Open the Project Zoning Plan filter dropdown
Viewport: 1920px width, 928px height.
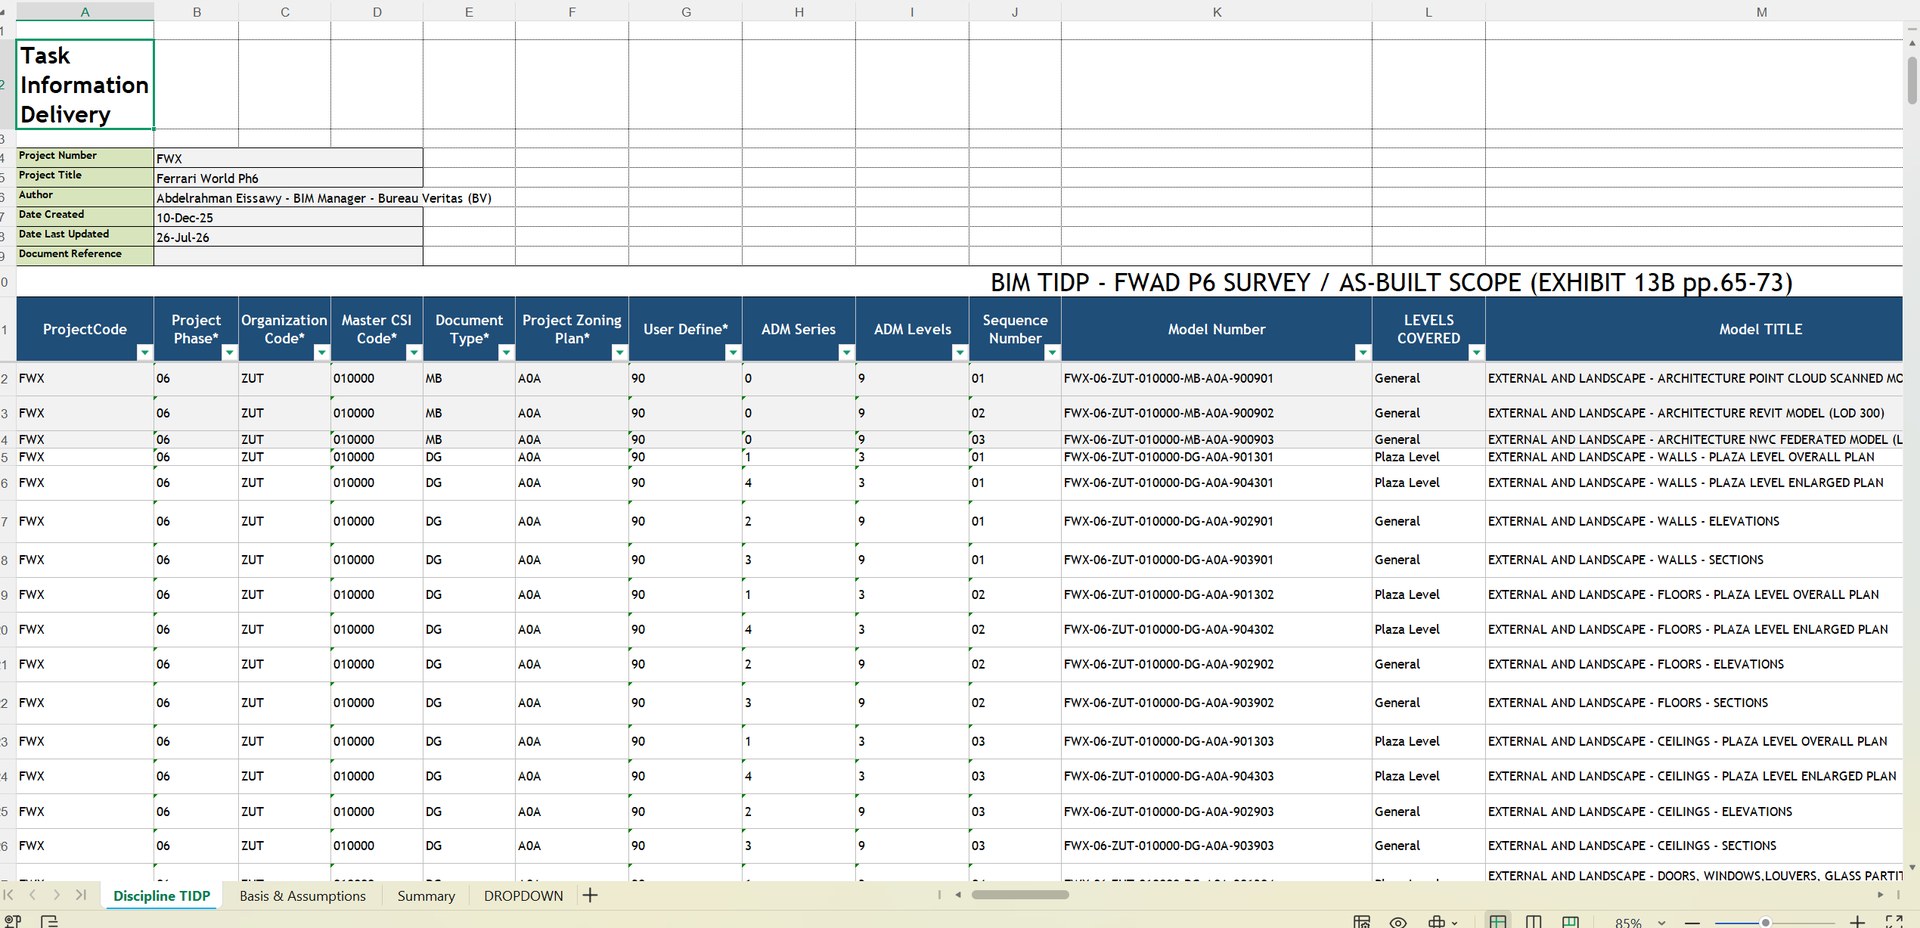(619, 352)
